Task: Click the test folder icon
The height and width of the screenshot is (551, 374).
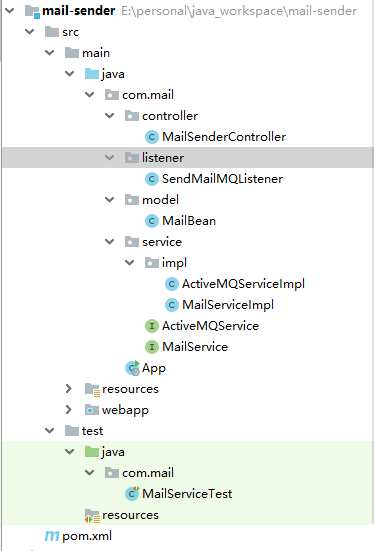Action: point(72,431)
